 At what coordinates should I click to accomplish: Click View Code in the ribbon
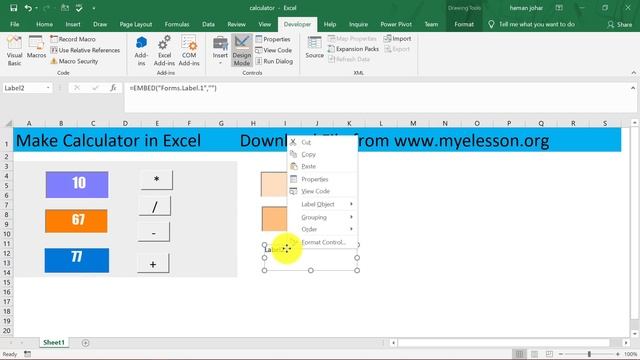pyautogui.click(x=273, y=50)
